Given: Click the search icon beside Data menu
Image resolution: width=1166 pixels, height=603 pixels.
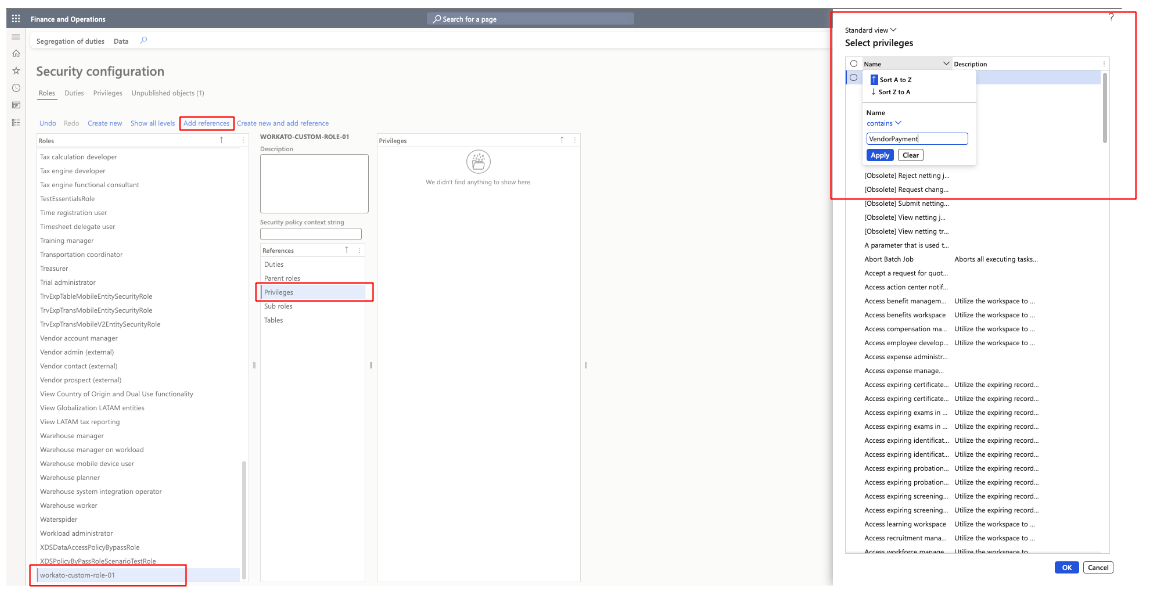Looking at the screenshot, I should pyautogui.click(x=143, y=41).
